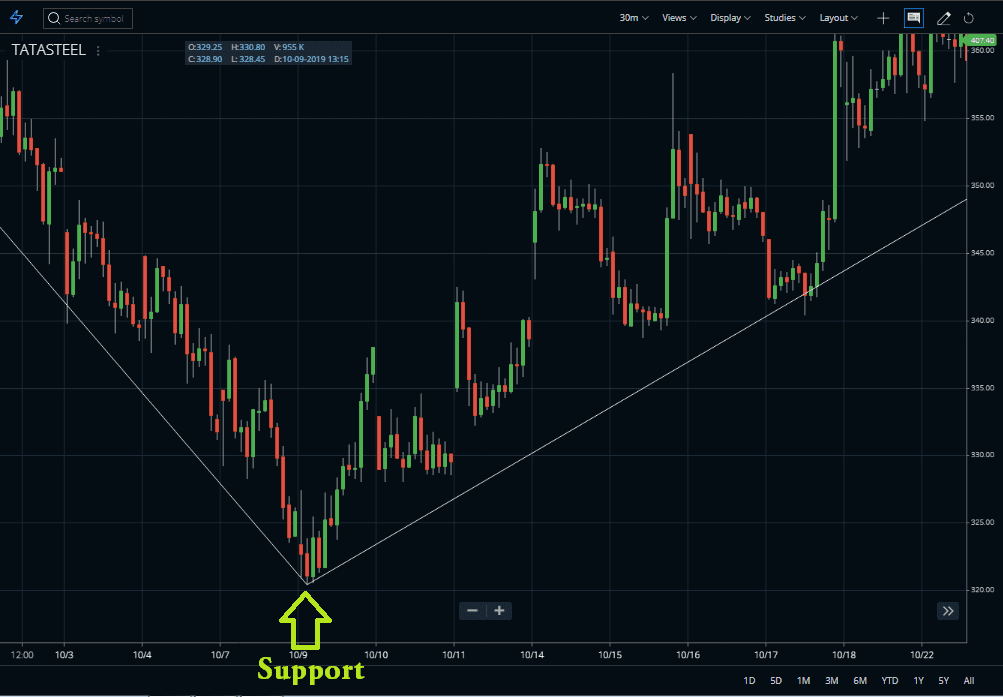Select the All range button

coord(969,680)
